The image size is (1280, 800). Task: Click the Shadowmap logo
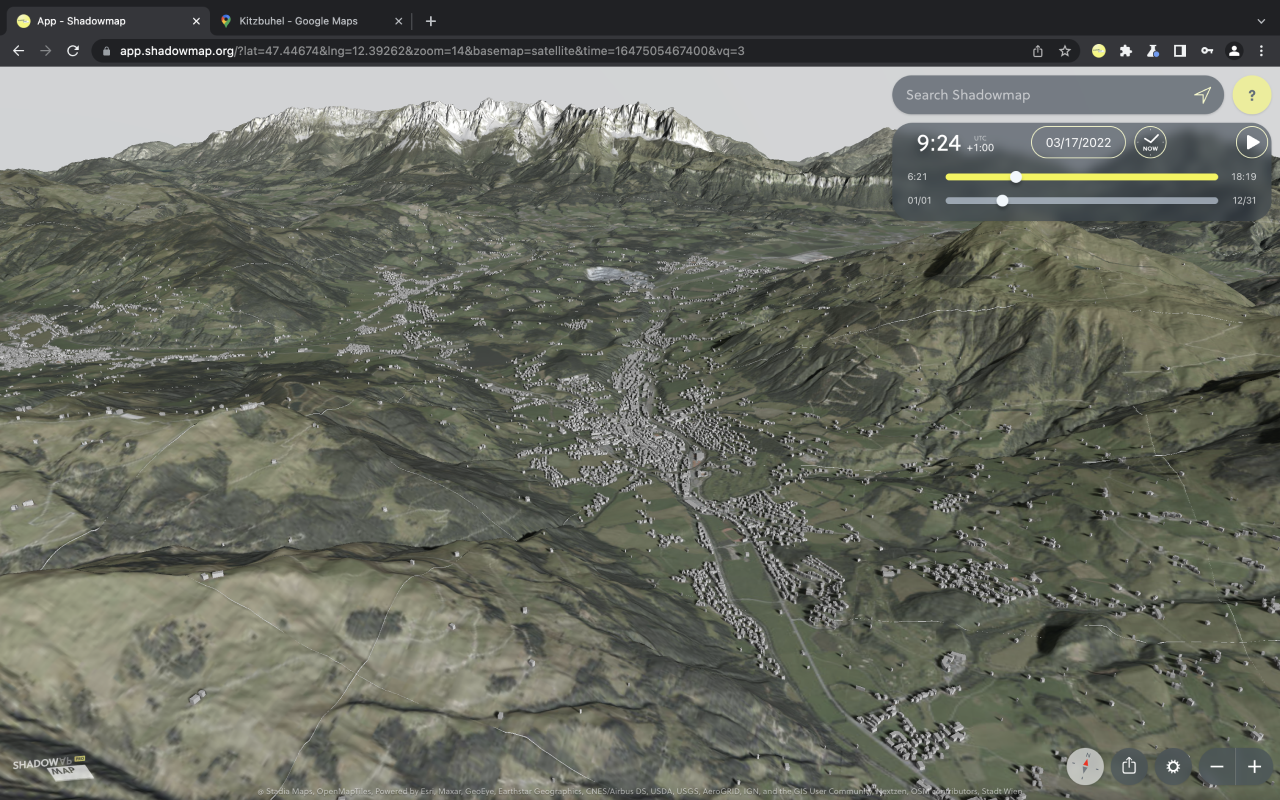point(48,767)
